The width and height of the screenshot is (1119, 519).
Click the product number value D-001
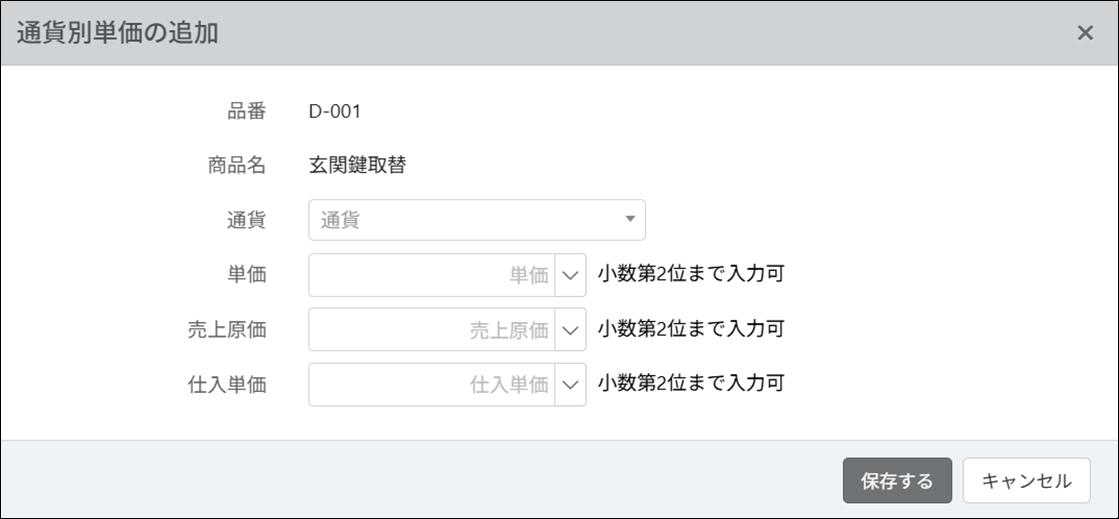pyautogui.click(x=335, y=111)
